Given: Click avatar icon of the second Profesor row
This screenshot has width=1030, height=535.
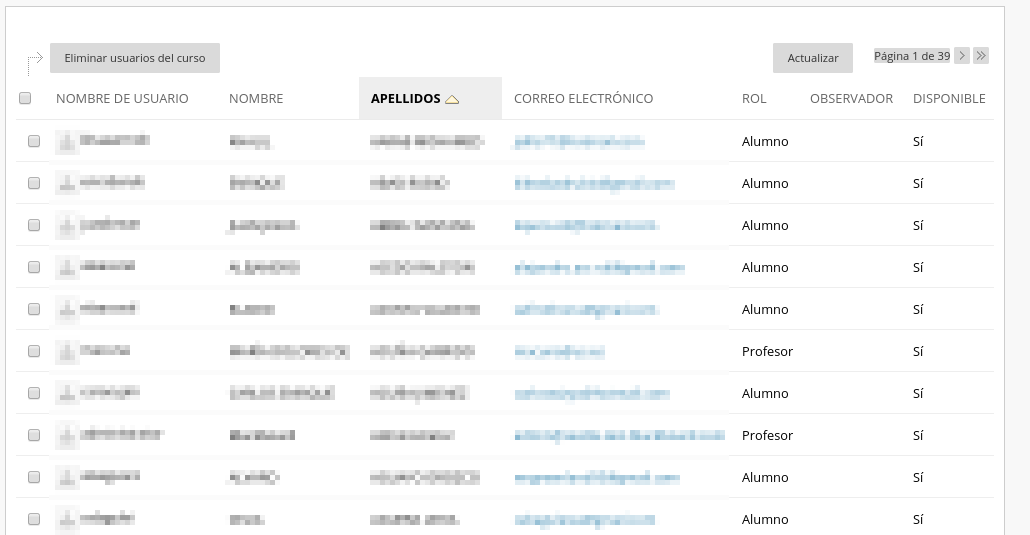Looking at the screenshot, I should click(67, 436).
